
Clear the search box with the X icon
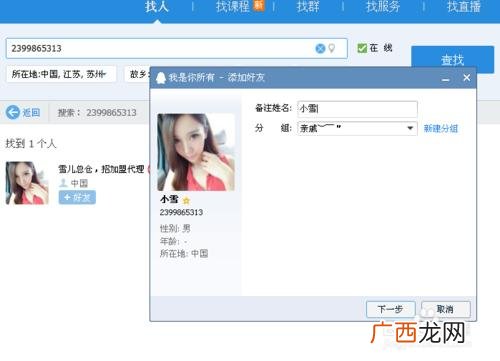[320, 49]
